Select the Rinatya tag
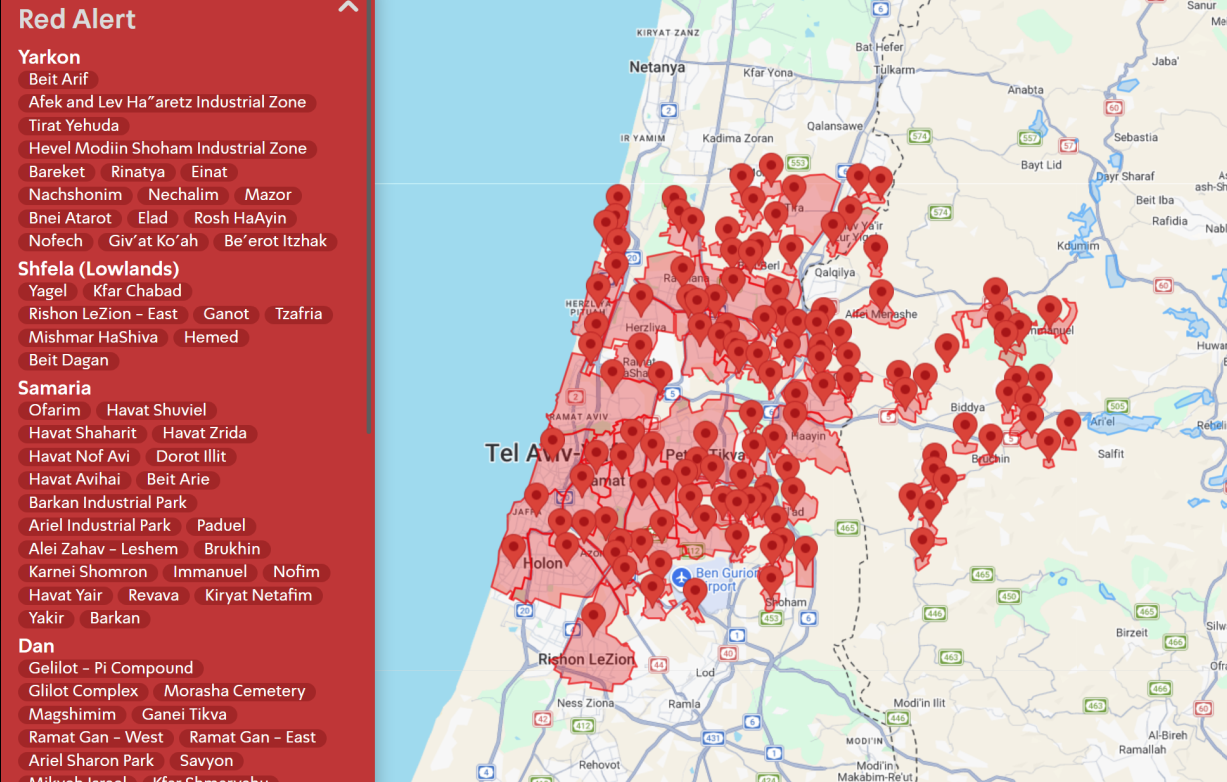 [138, 172]
